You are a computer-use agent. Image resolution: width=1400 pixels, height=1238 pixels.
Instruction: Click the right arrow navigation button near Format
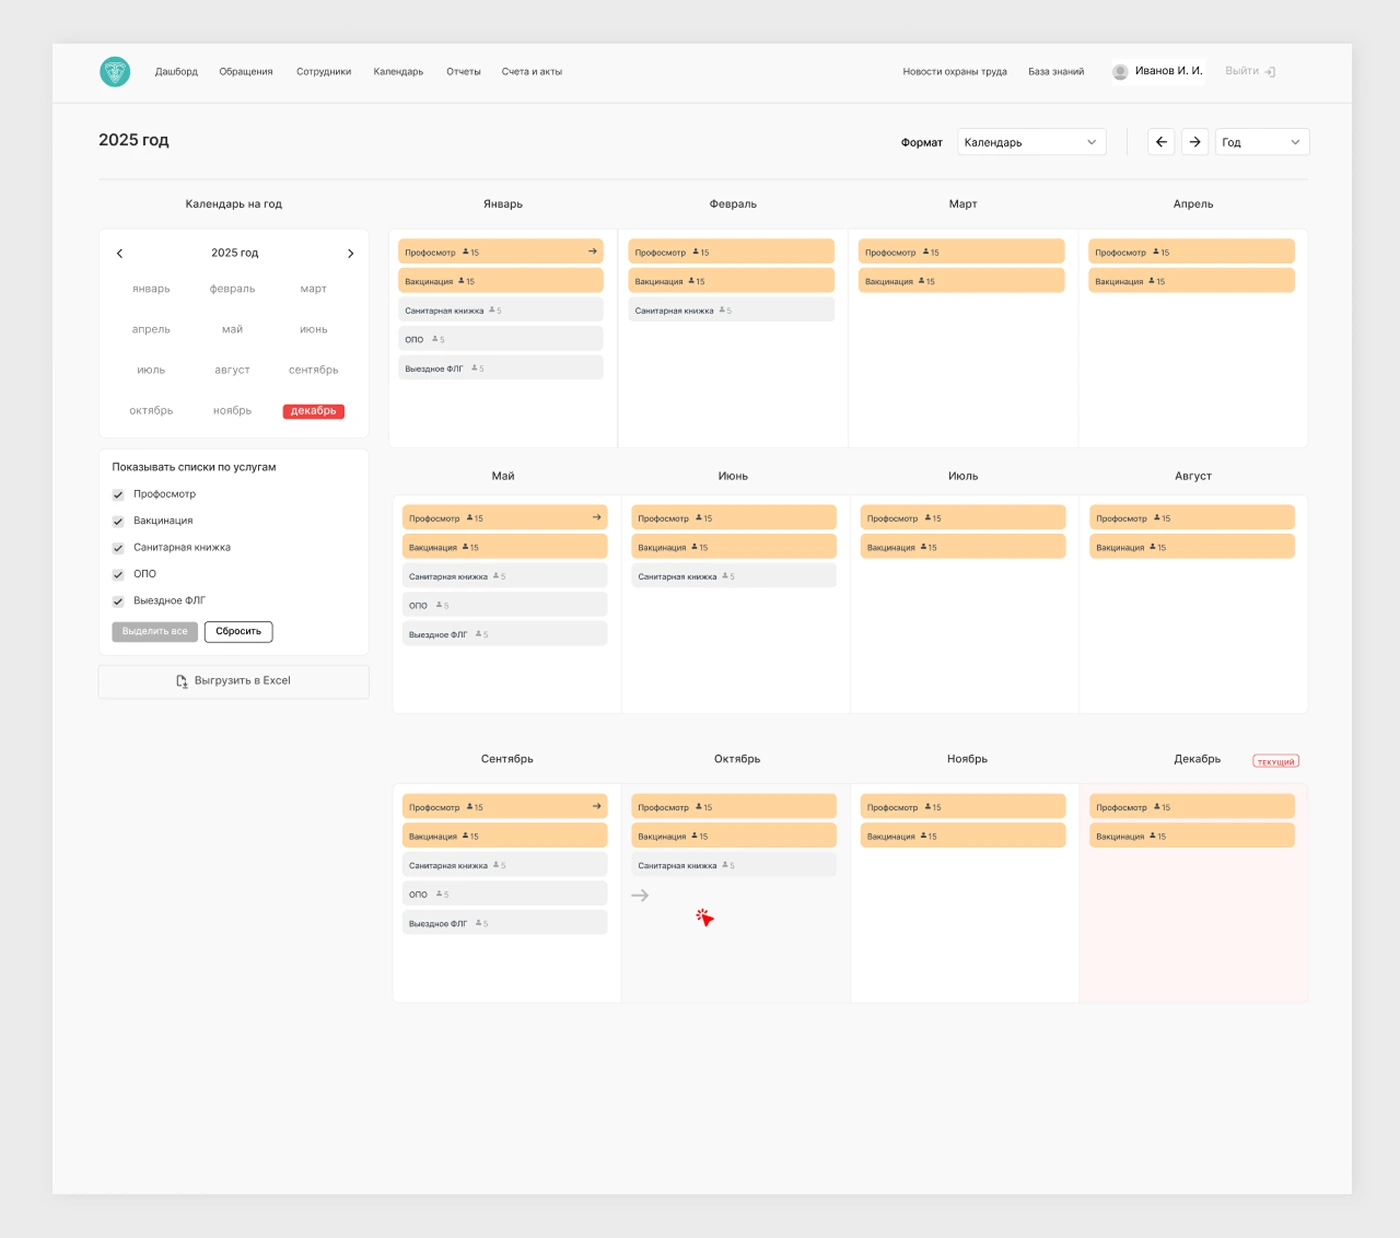coord(1195,142)
